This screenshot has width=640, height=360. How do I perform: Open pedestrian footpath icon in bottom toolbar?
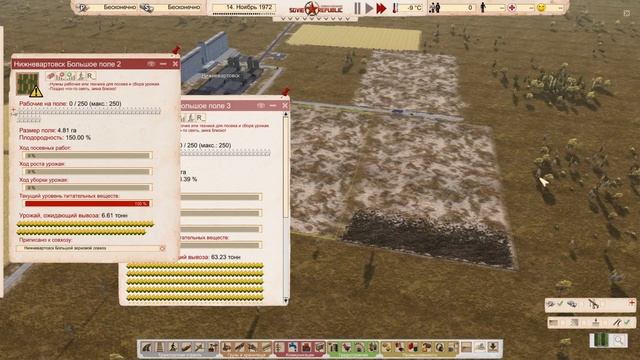coord(173,347)
